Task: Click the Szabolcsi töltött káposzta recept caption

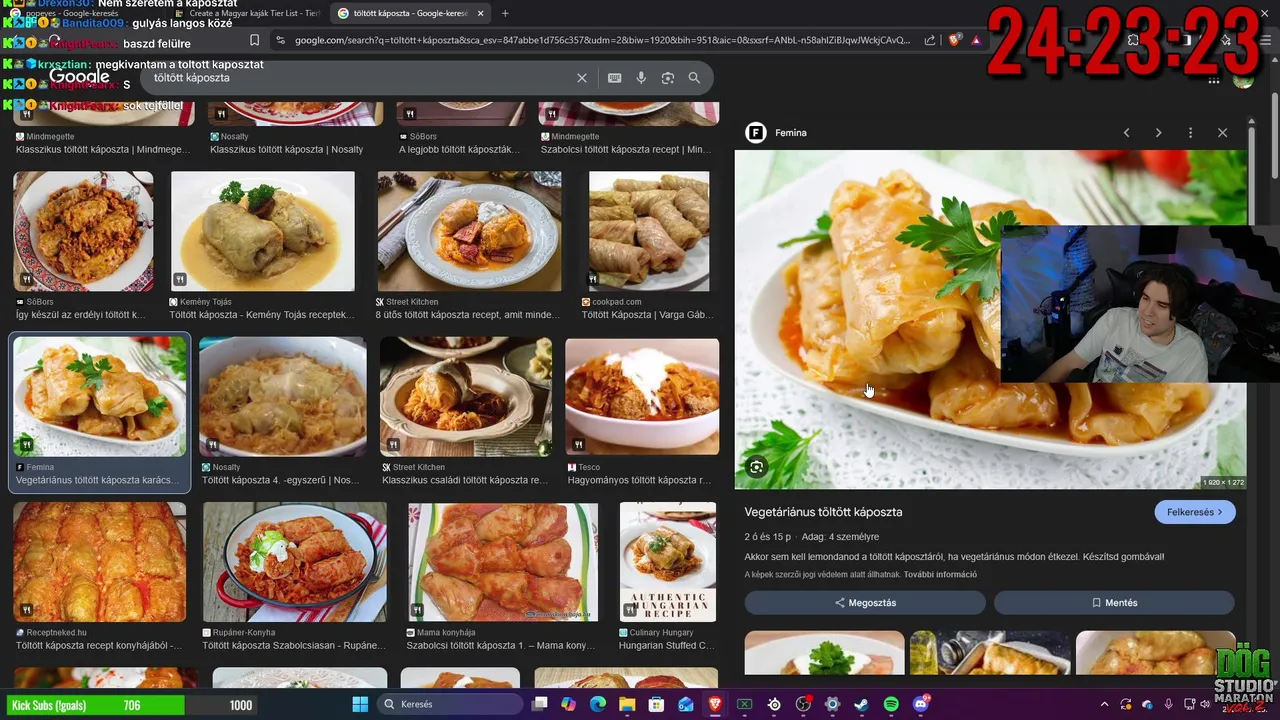Action: [626, 150]
